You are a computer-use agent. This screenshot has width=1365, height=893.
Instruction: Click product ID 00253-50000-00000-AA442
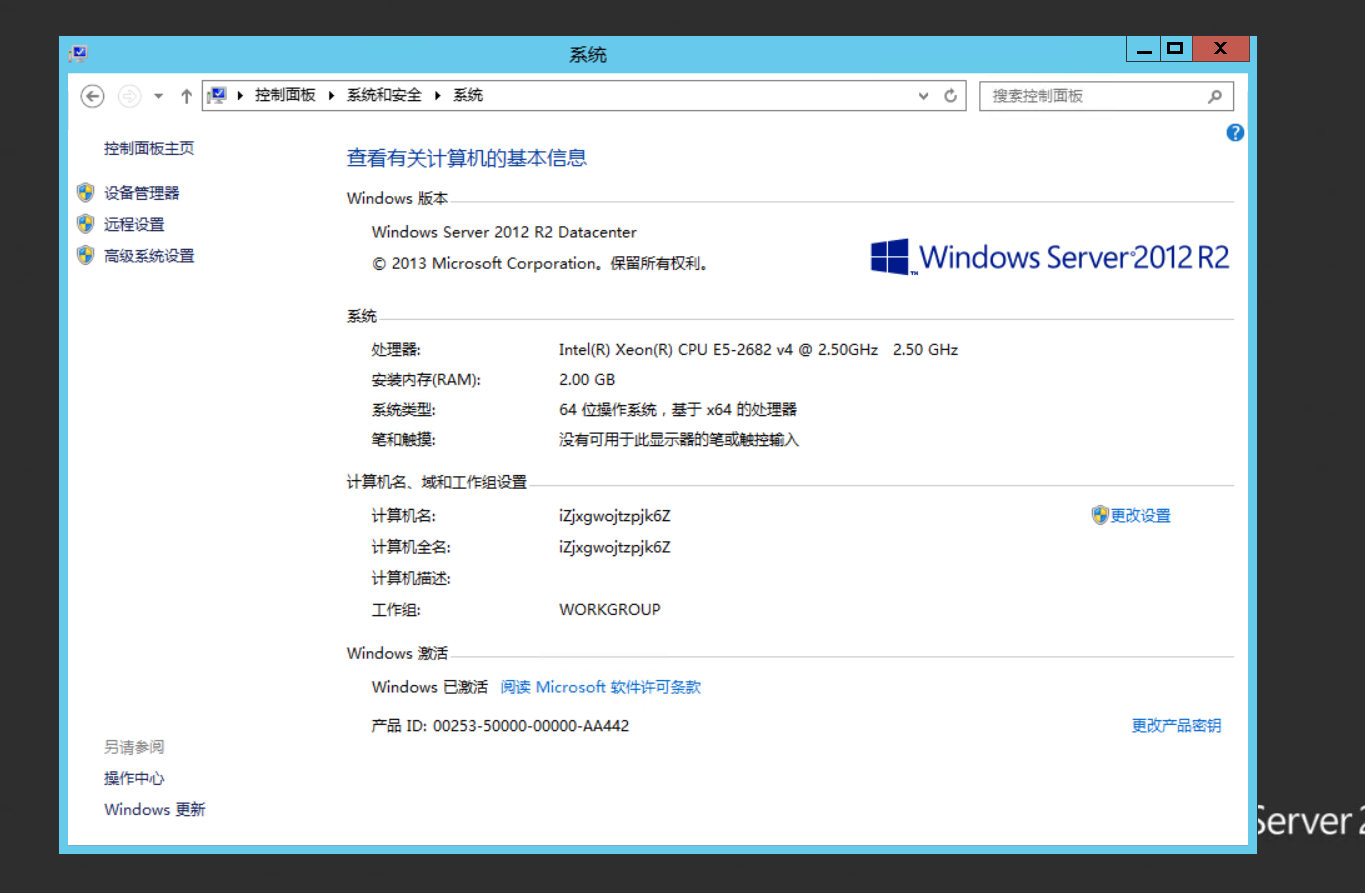[x=531, y=726]
